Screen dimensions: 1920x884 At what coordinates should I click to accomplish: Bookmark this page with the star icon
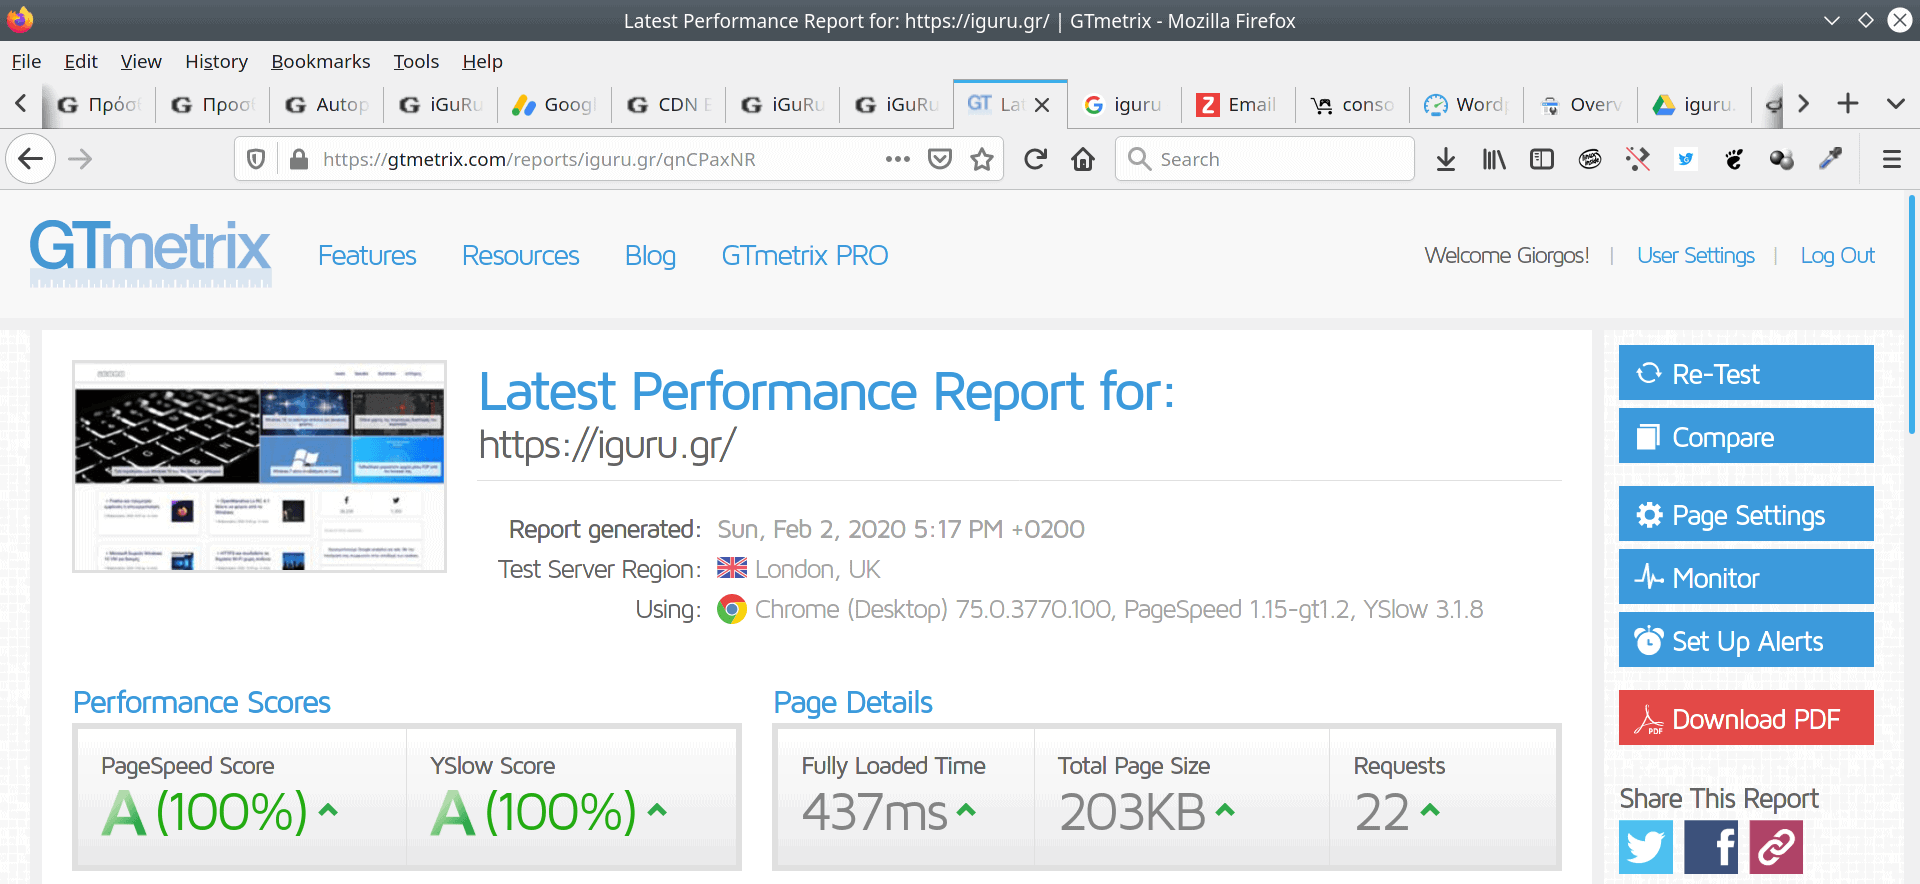[982, 159]
